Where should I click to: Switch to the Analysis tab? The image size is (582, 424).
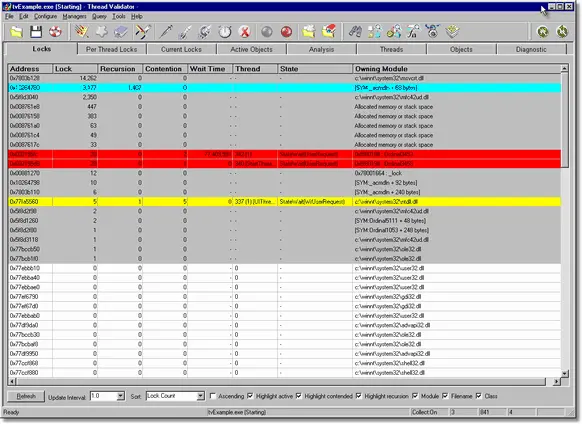pyautogui.click(x=321, y=49)
